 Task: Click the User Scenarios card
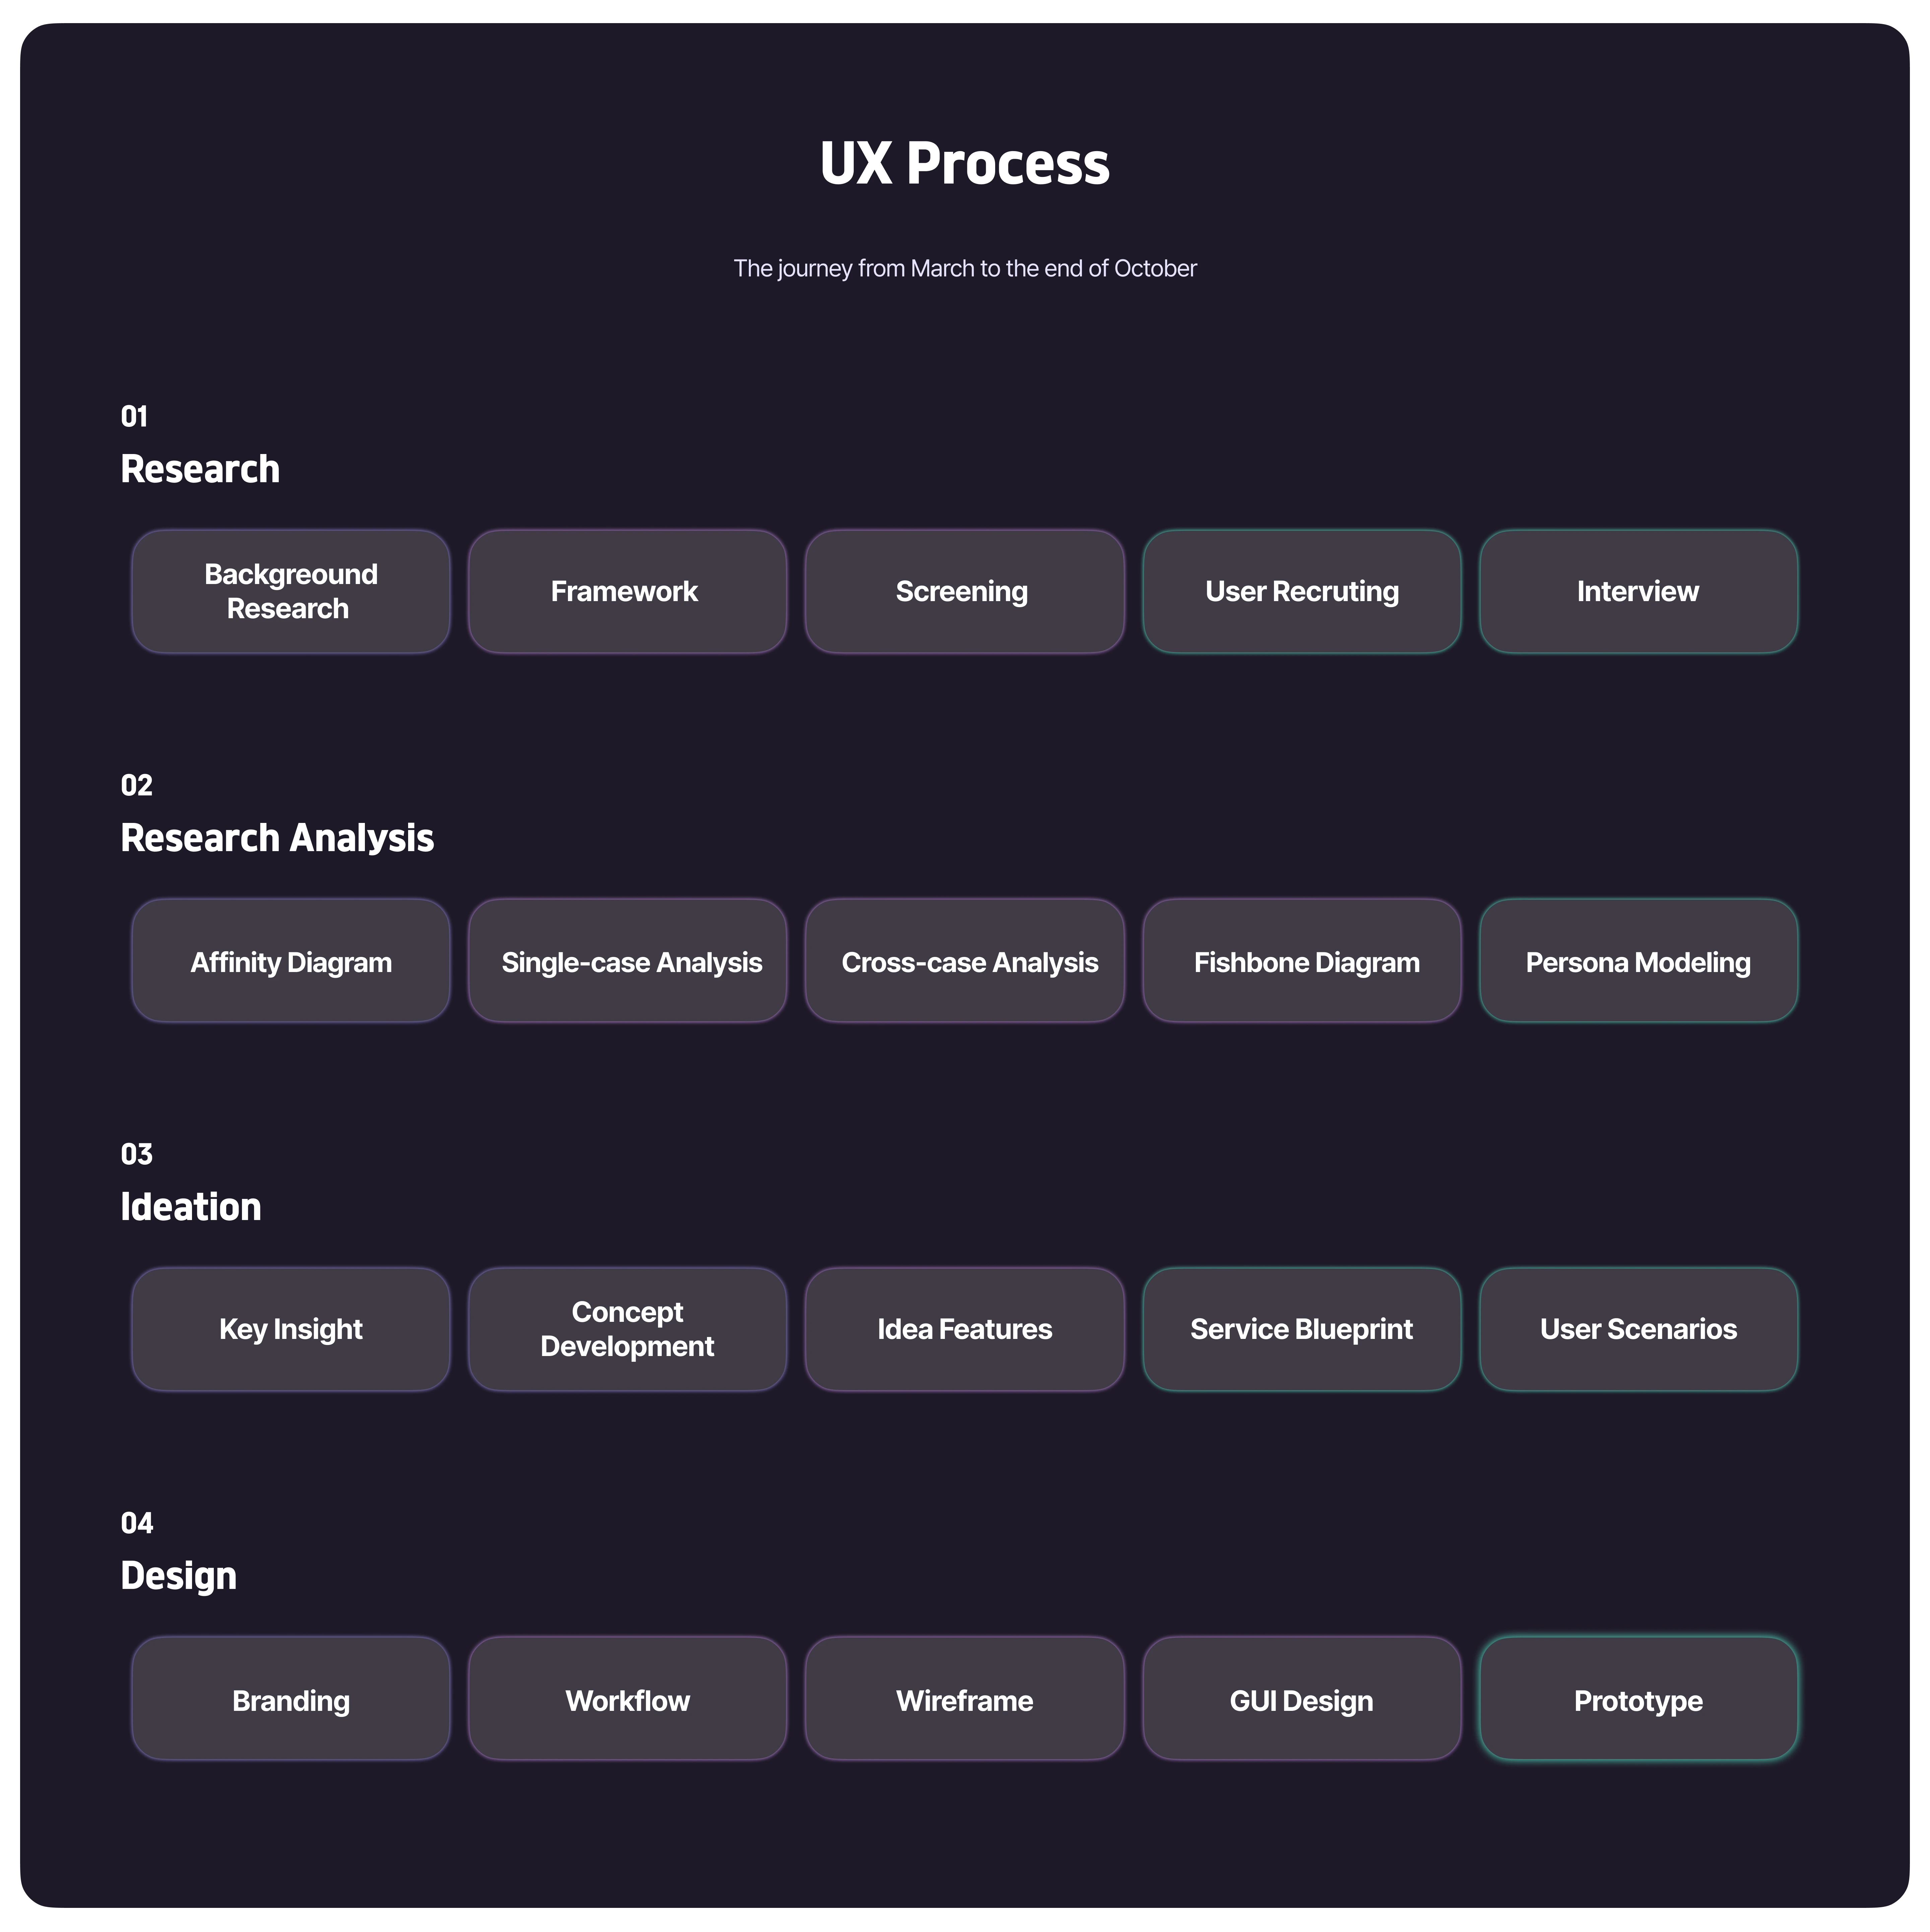[1638, 1329]
